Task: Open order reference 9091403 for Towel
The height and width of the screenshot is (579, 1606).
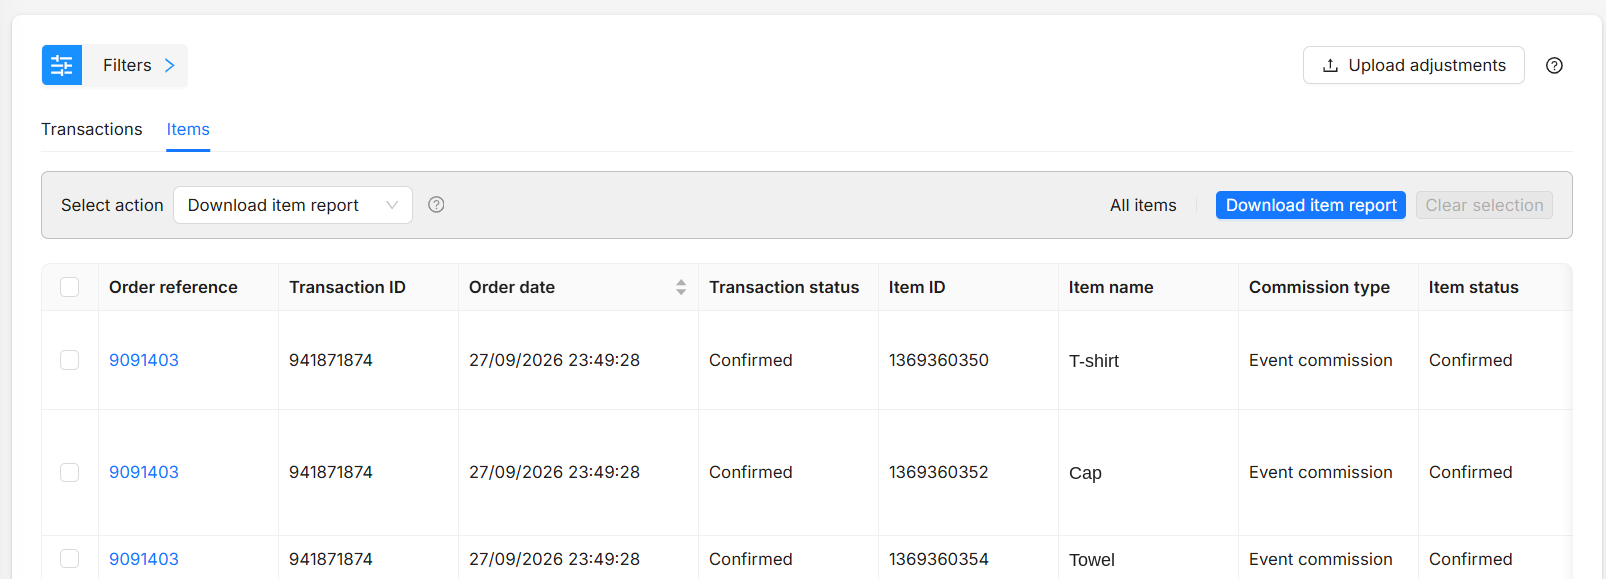Action: coord(144,559)
